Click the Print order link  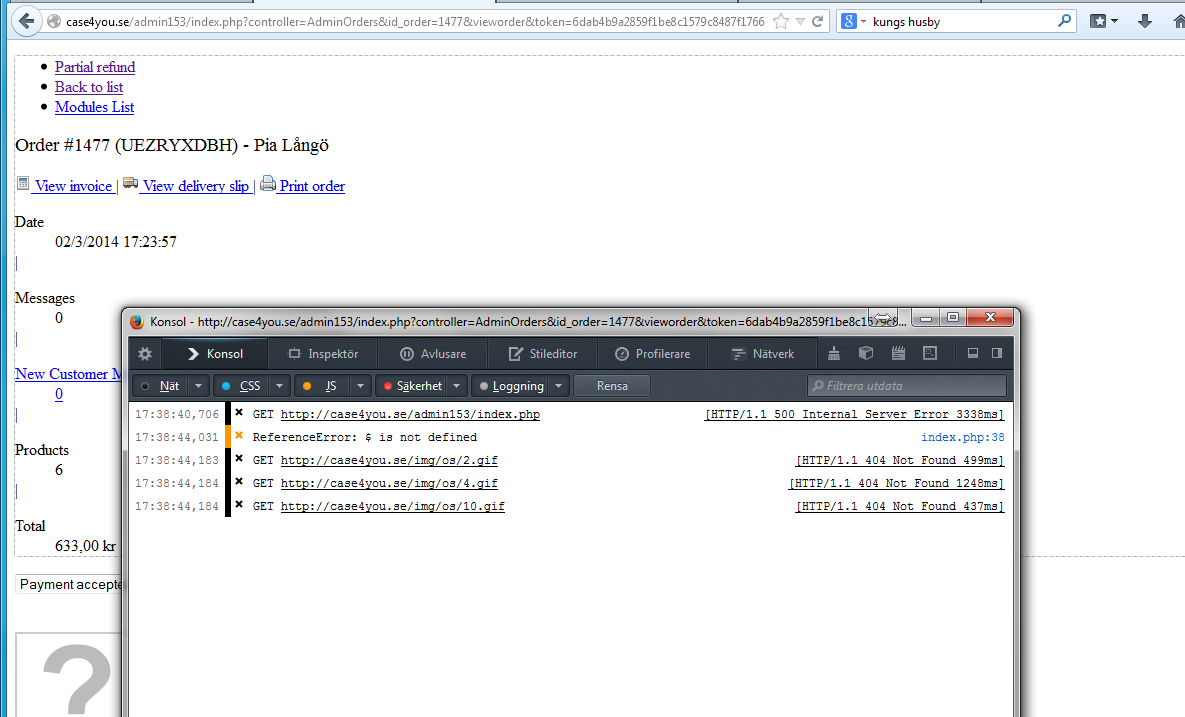tap(312, 186)
